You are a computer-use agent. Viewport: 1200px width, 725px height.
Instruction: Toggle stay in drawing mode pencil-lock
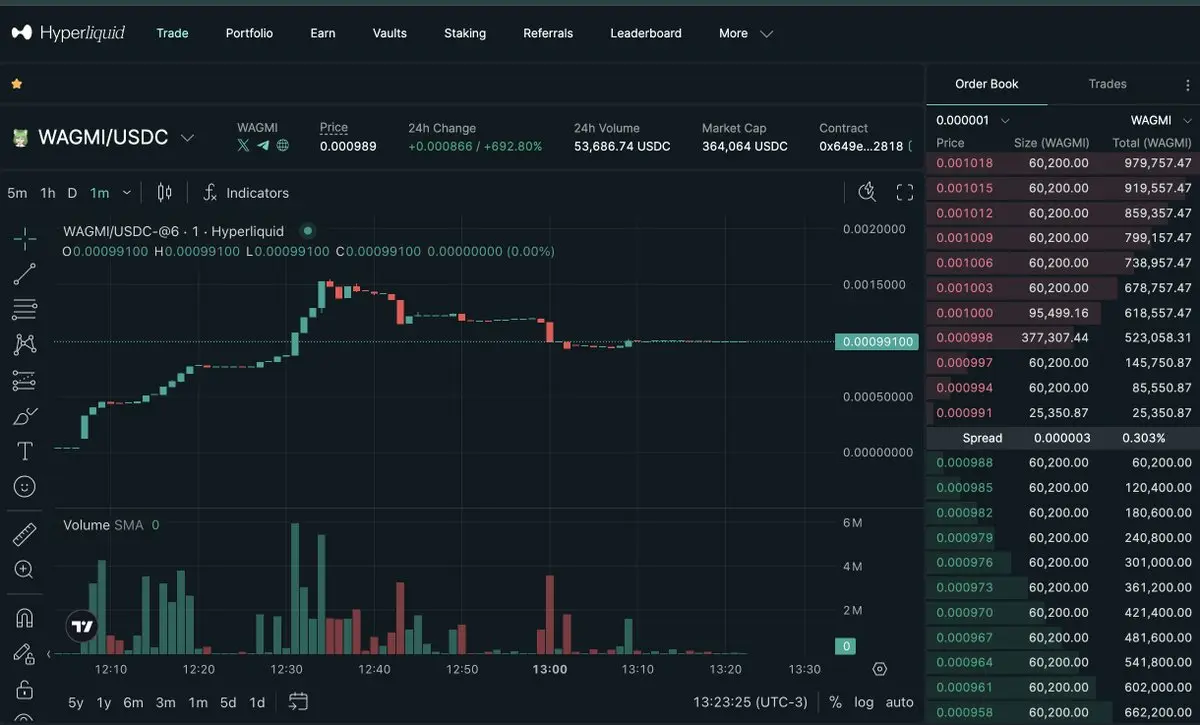[x=25, y=654]
